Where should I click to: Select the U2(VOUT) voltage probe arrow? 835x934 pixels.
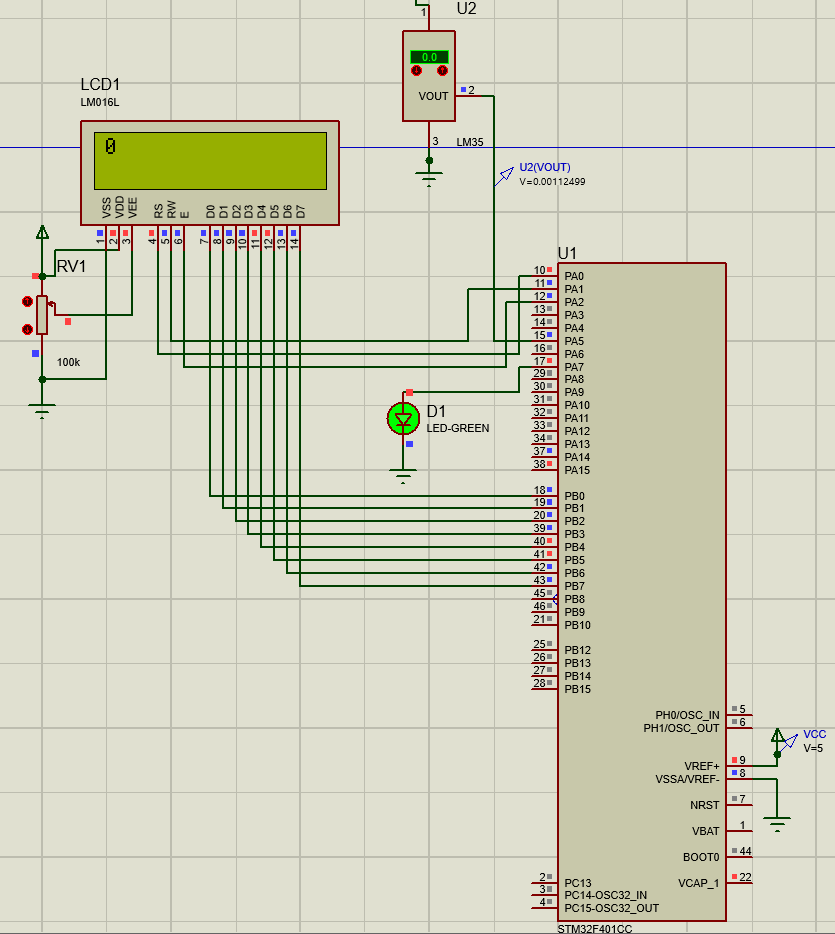[x=504, y=176]
